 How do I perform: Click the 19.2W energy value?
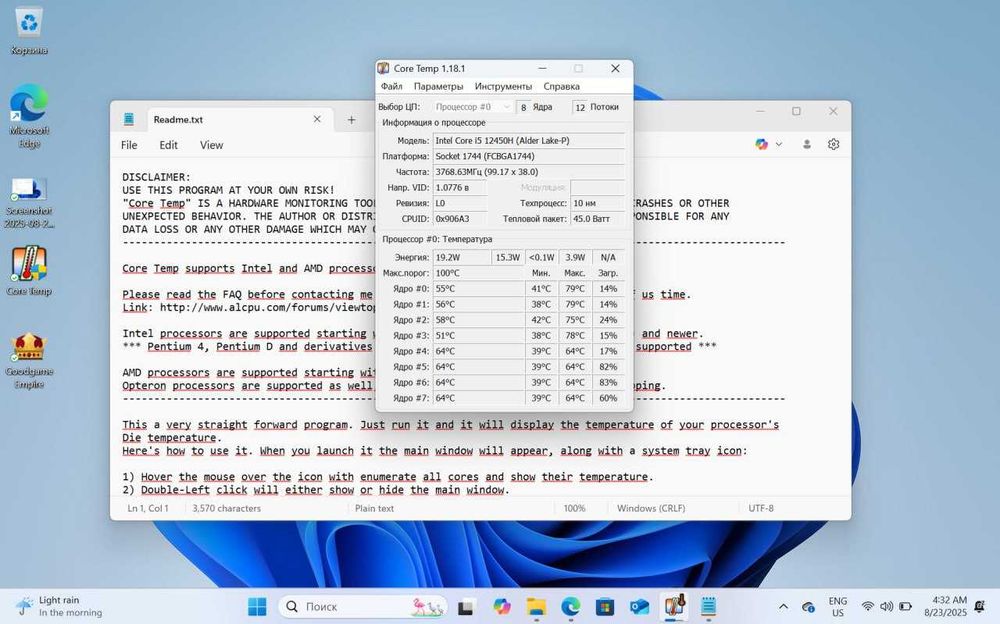coord(462,257)
